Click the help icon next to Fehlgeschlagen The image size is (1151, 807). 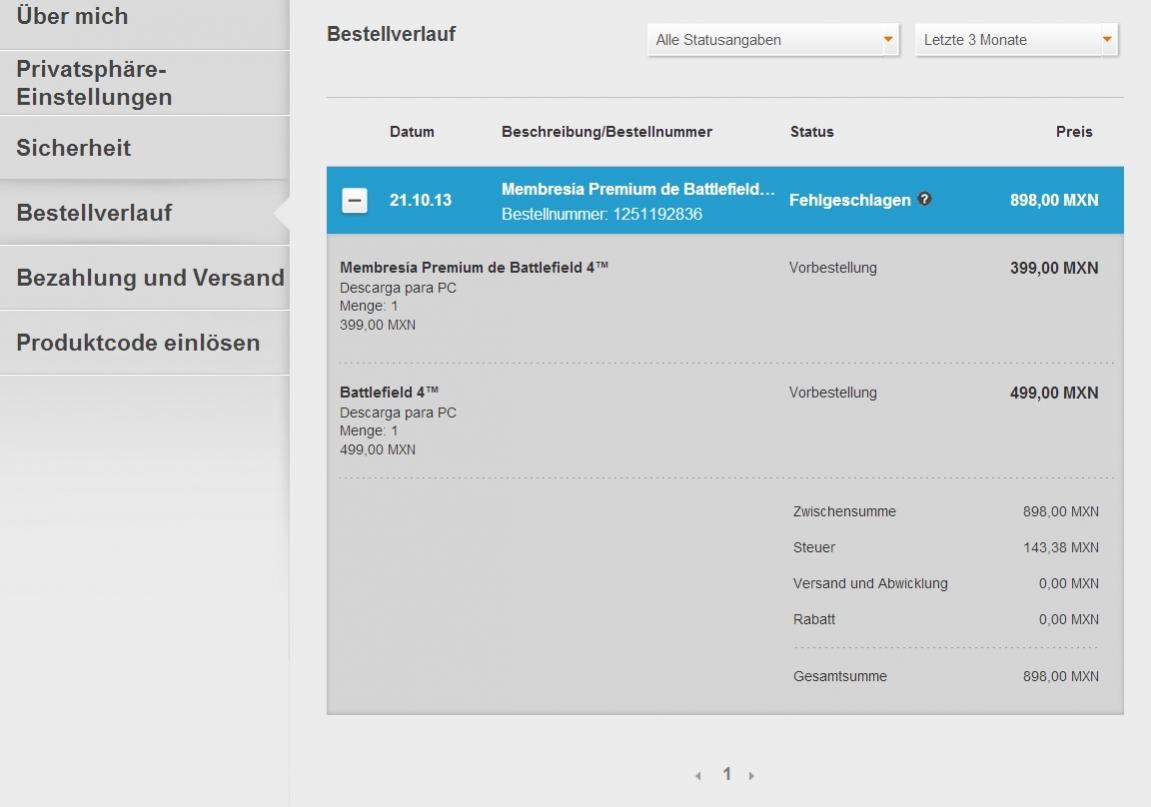tap(925, 199)
